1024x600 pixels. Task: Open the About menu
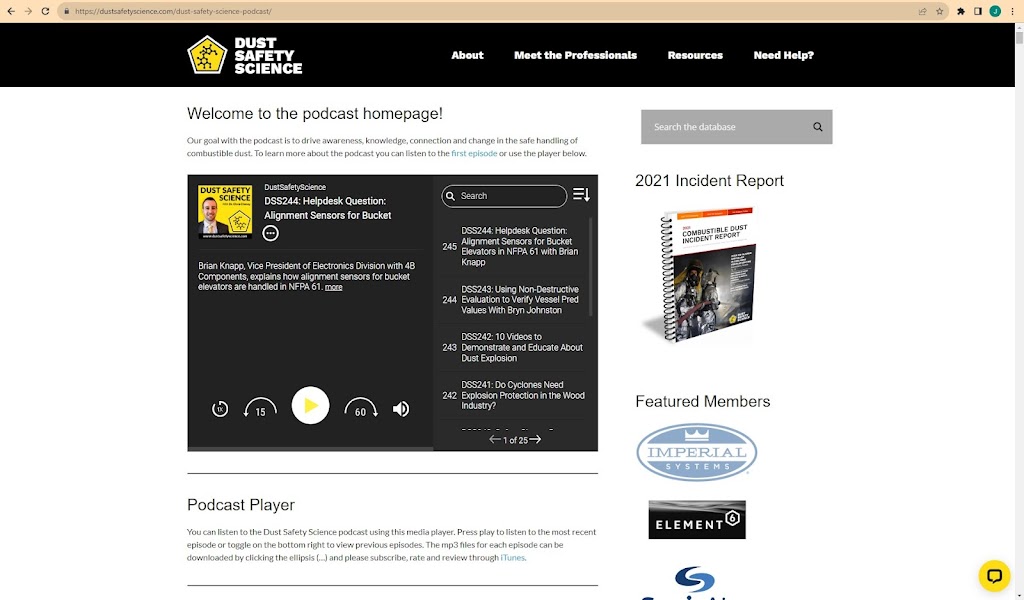(x=468, y=55)
